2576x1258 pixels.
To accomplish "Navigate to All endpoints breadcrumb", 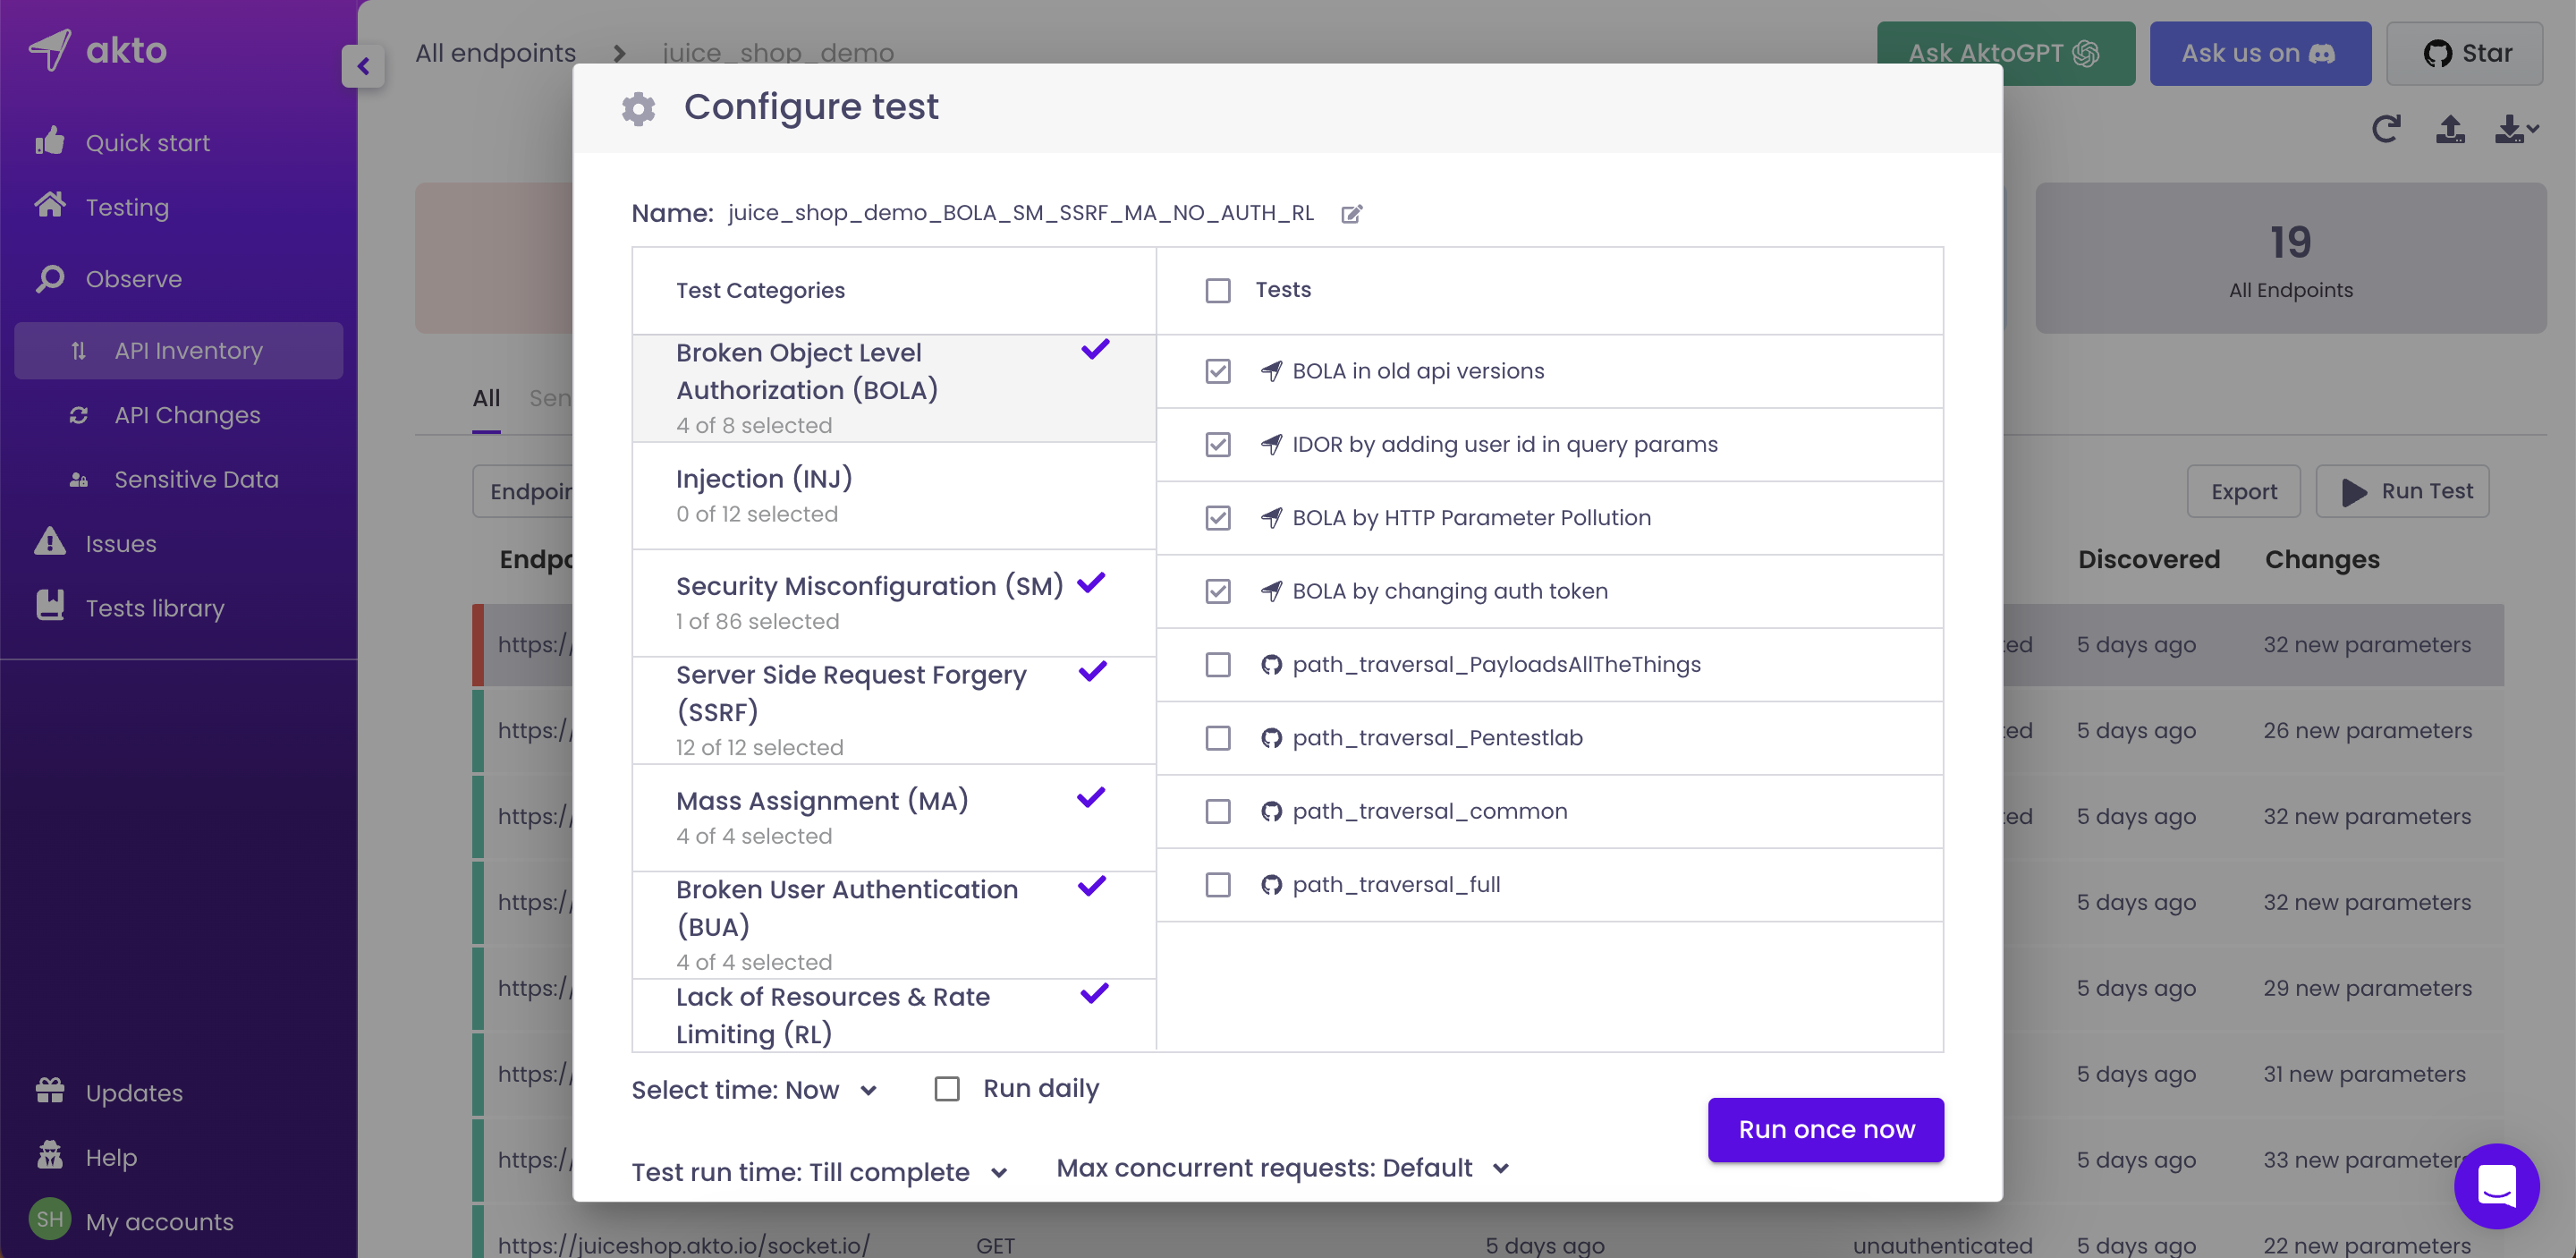I will click(x=495, y=53).
